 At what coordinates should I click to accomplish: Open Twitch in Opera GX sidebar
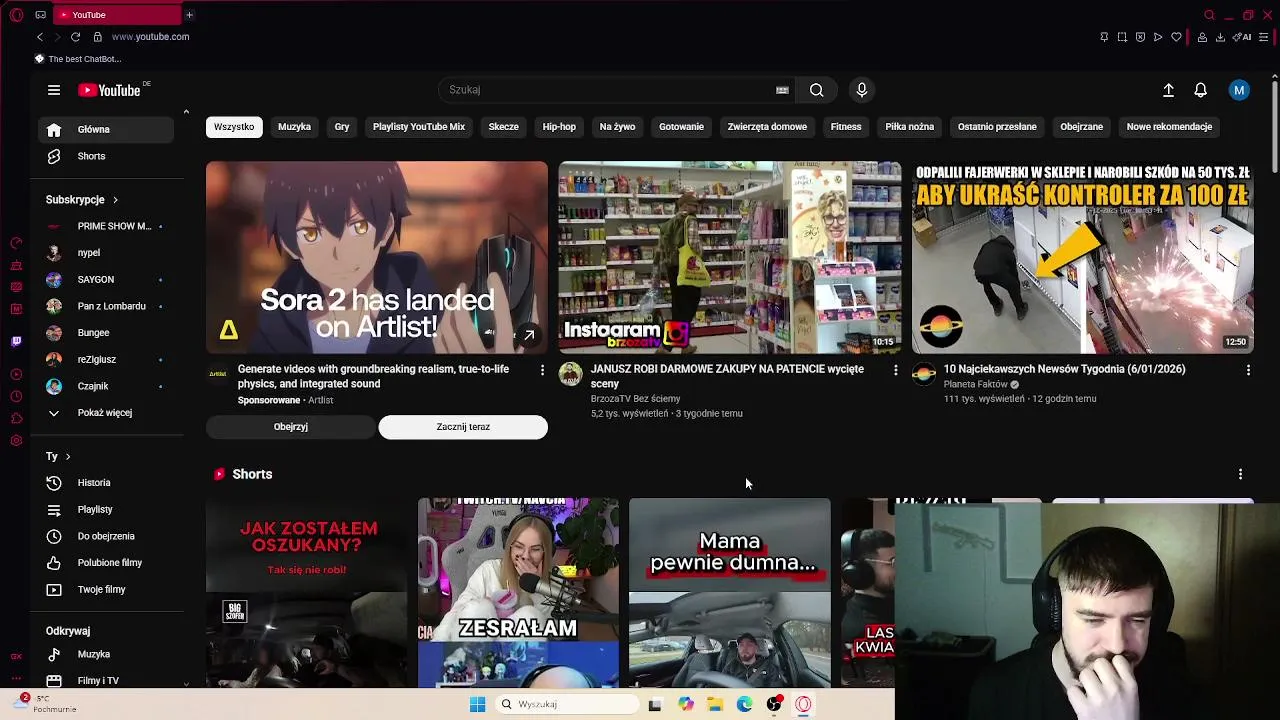16,342
